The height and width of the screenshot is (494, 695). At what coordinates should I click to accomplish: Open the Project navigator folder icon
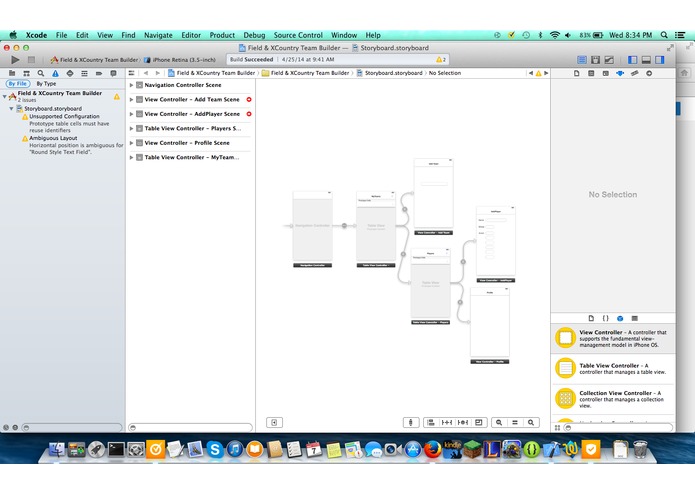coord(12,73)
